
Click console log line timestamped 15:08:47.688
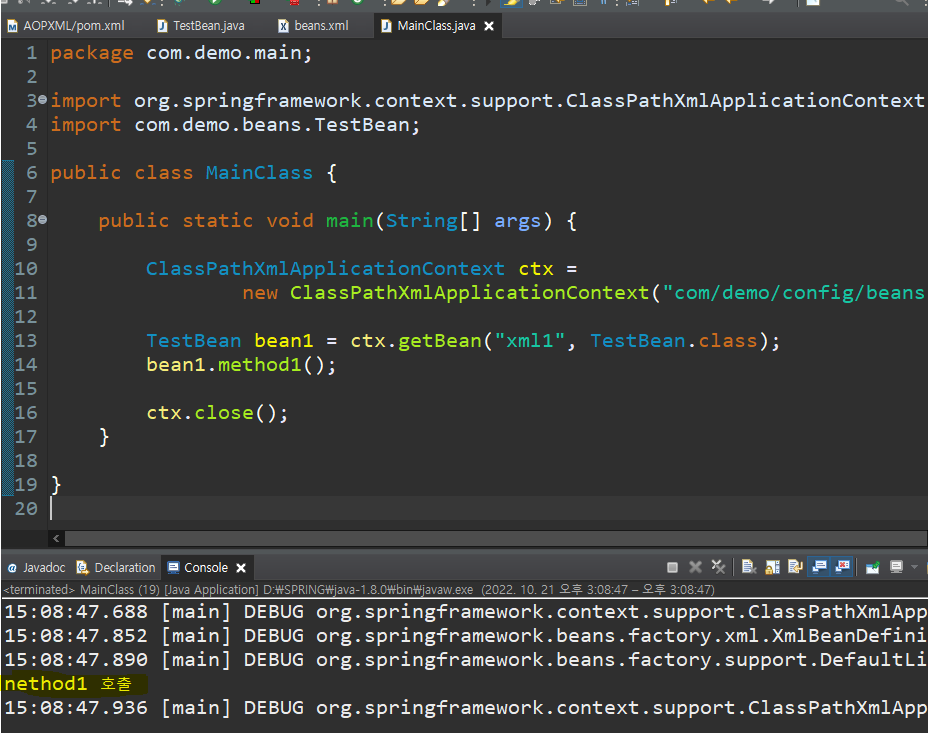[x=465, y=612]
